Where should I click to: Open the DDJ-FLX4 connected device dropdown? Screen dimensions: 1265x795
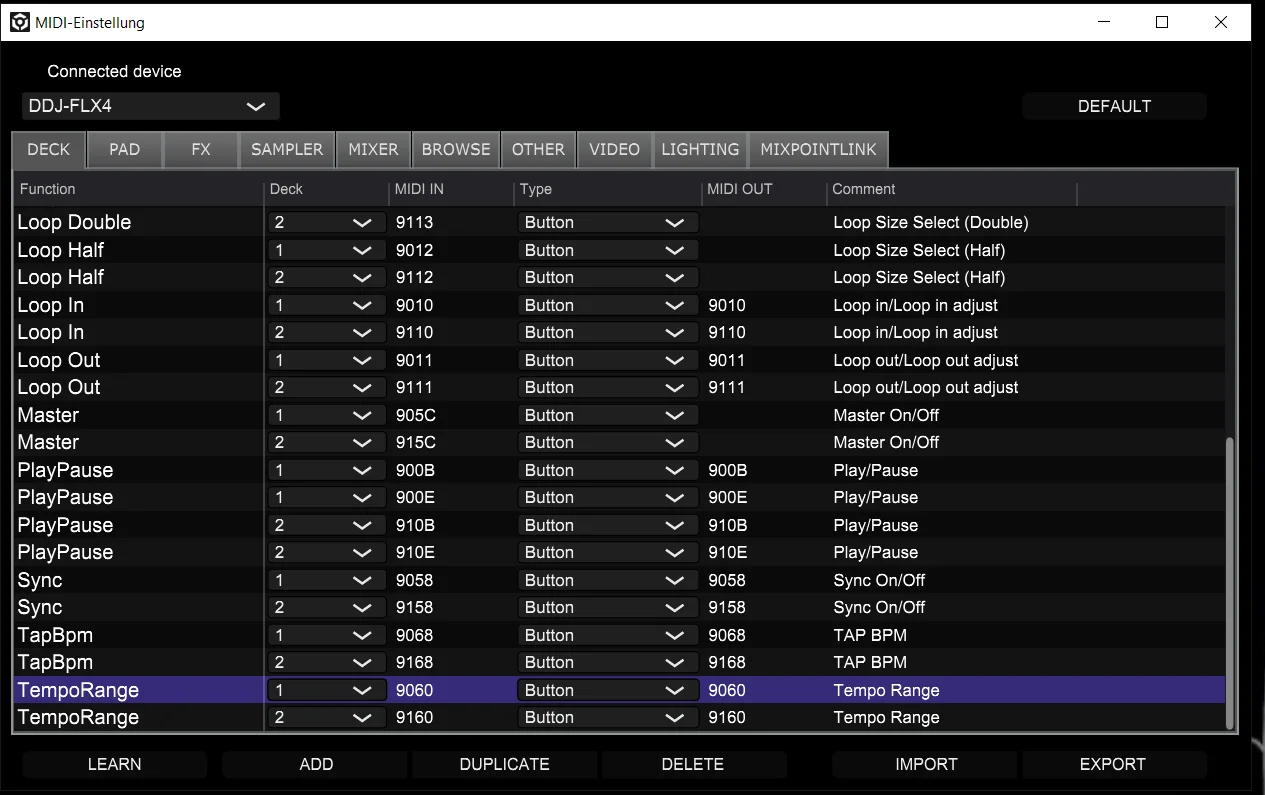pos(150,106)
